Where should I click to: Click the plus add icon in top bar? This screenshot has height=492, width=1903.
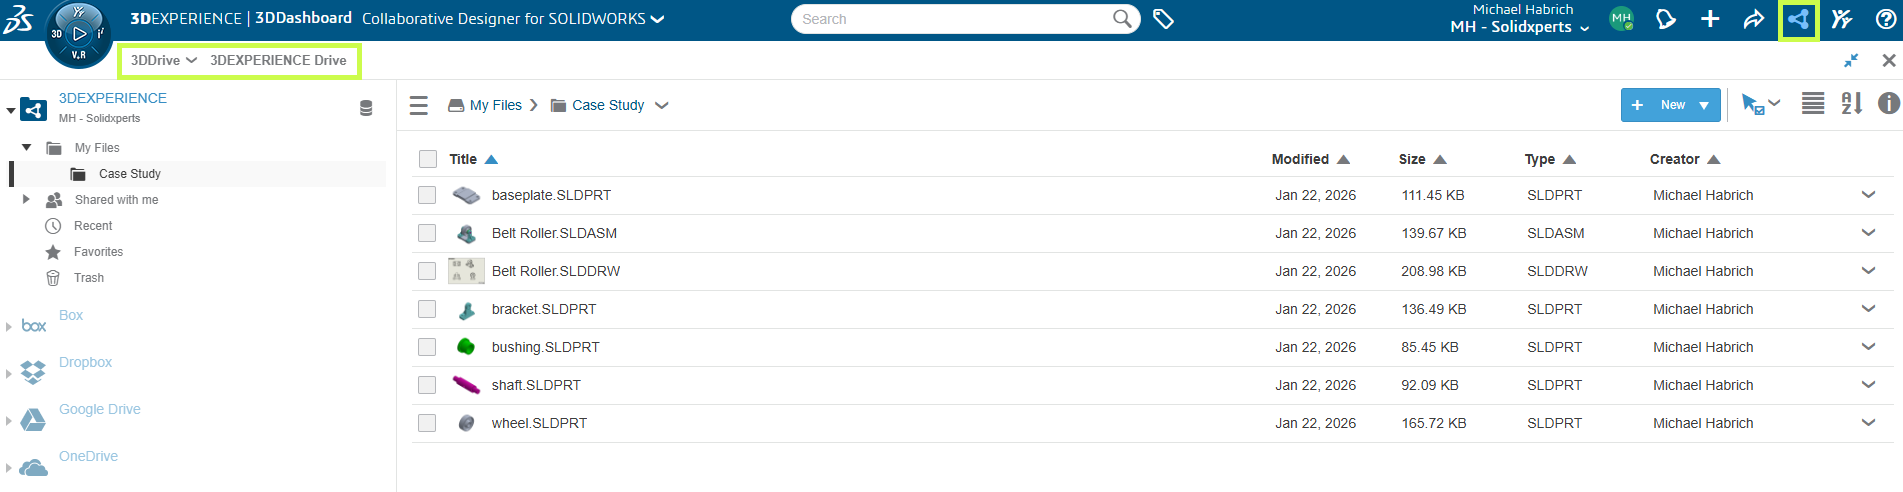click(1710, 19)
